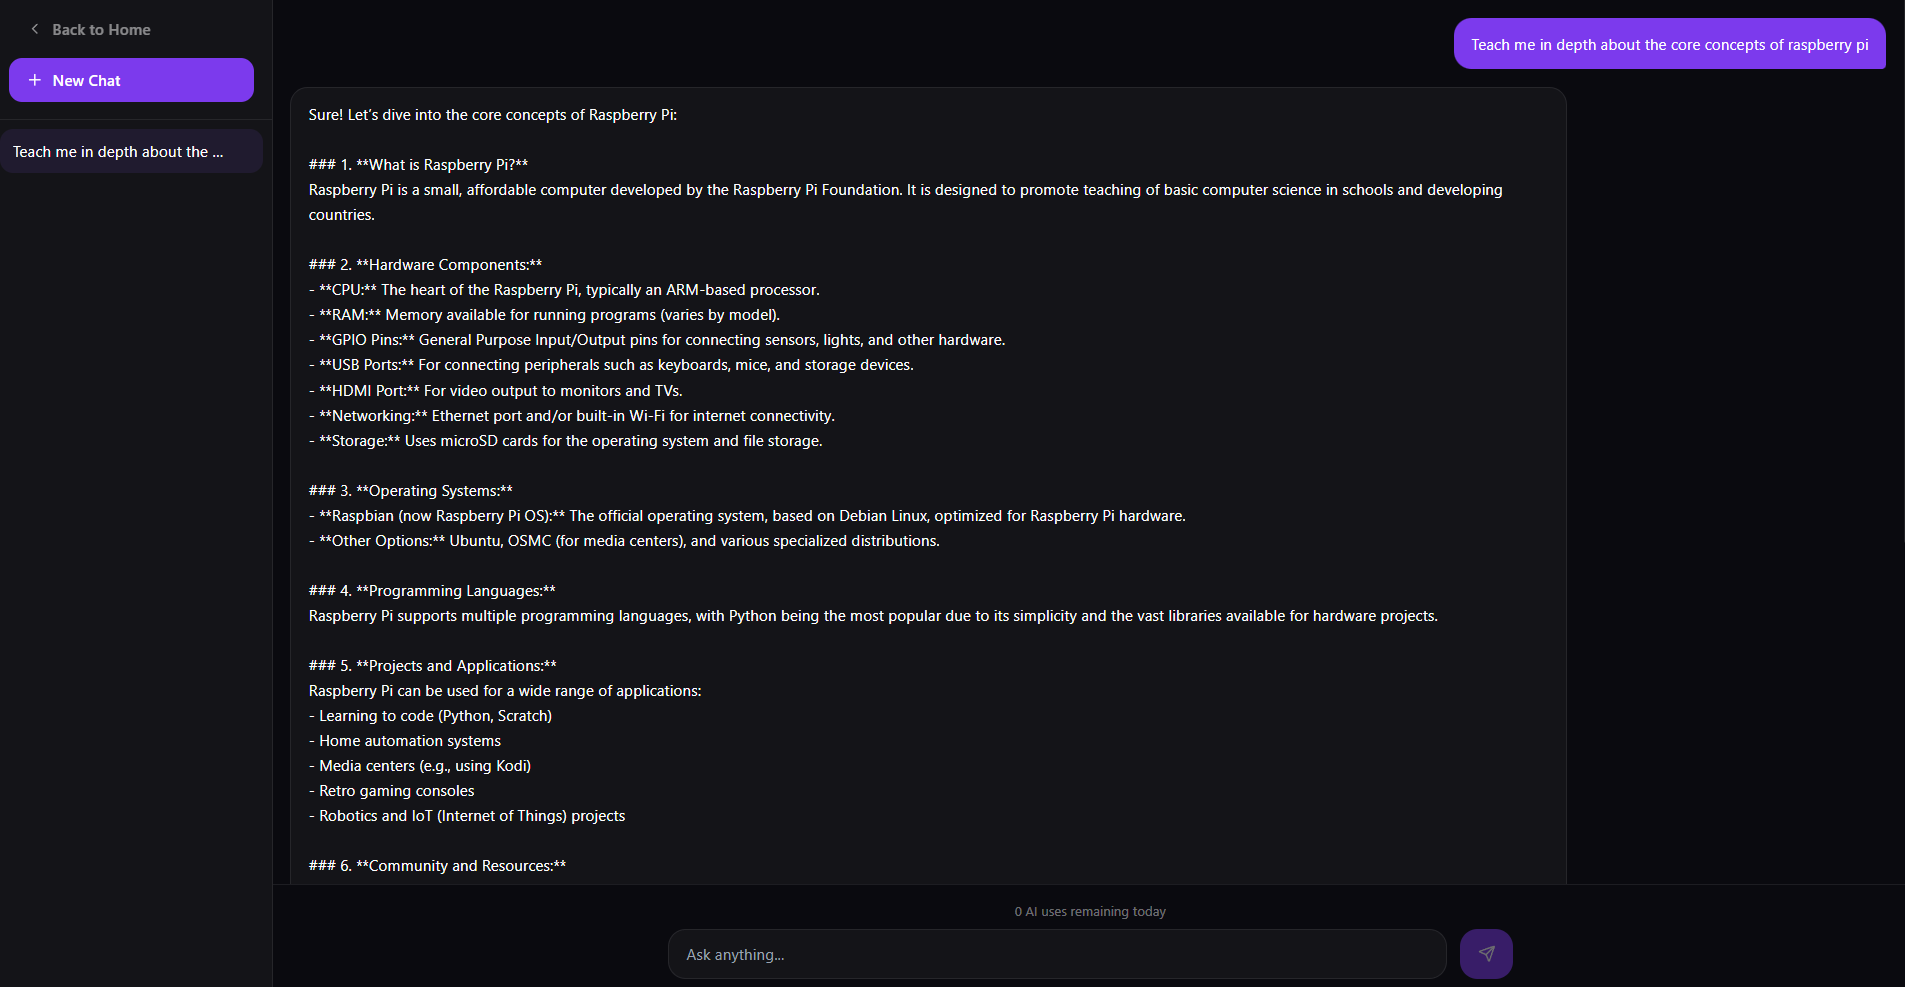
Task: Start a conversation with the New Chat button
Action: click(131, 80)
